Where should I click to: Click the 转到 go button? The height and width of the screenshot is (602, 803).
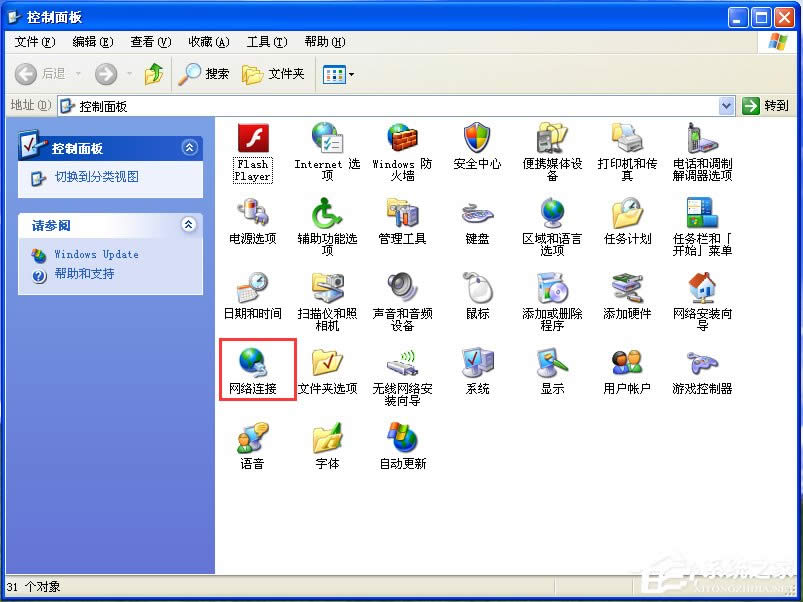pos(766,105)
